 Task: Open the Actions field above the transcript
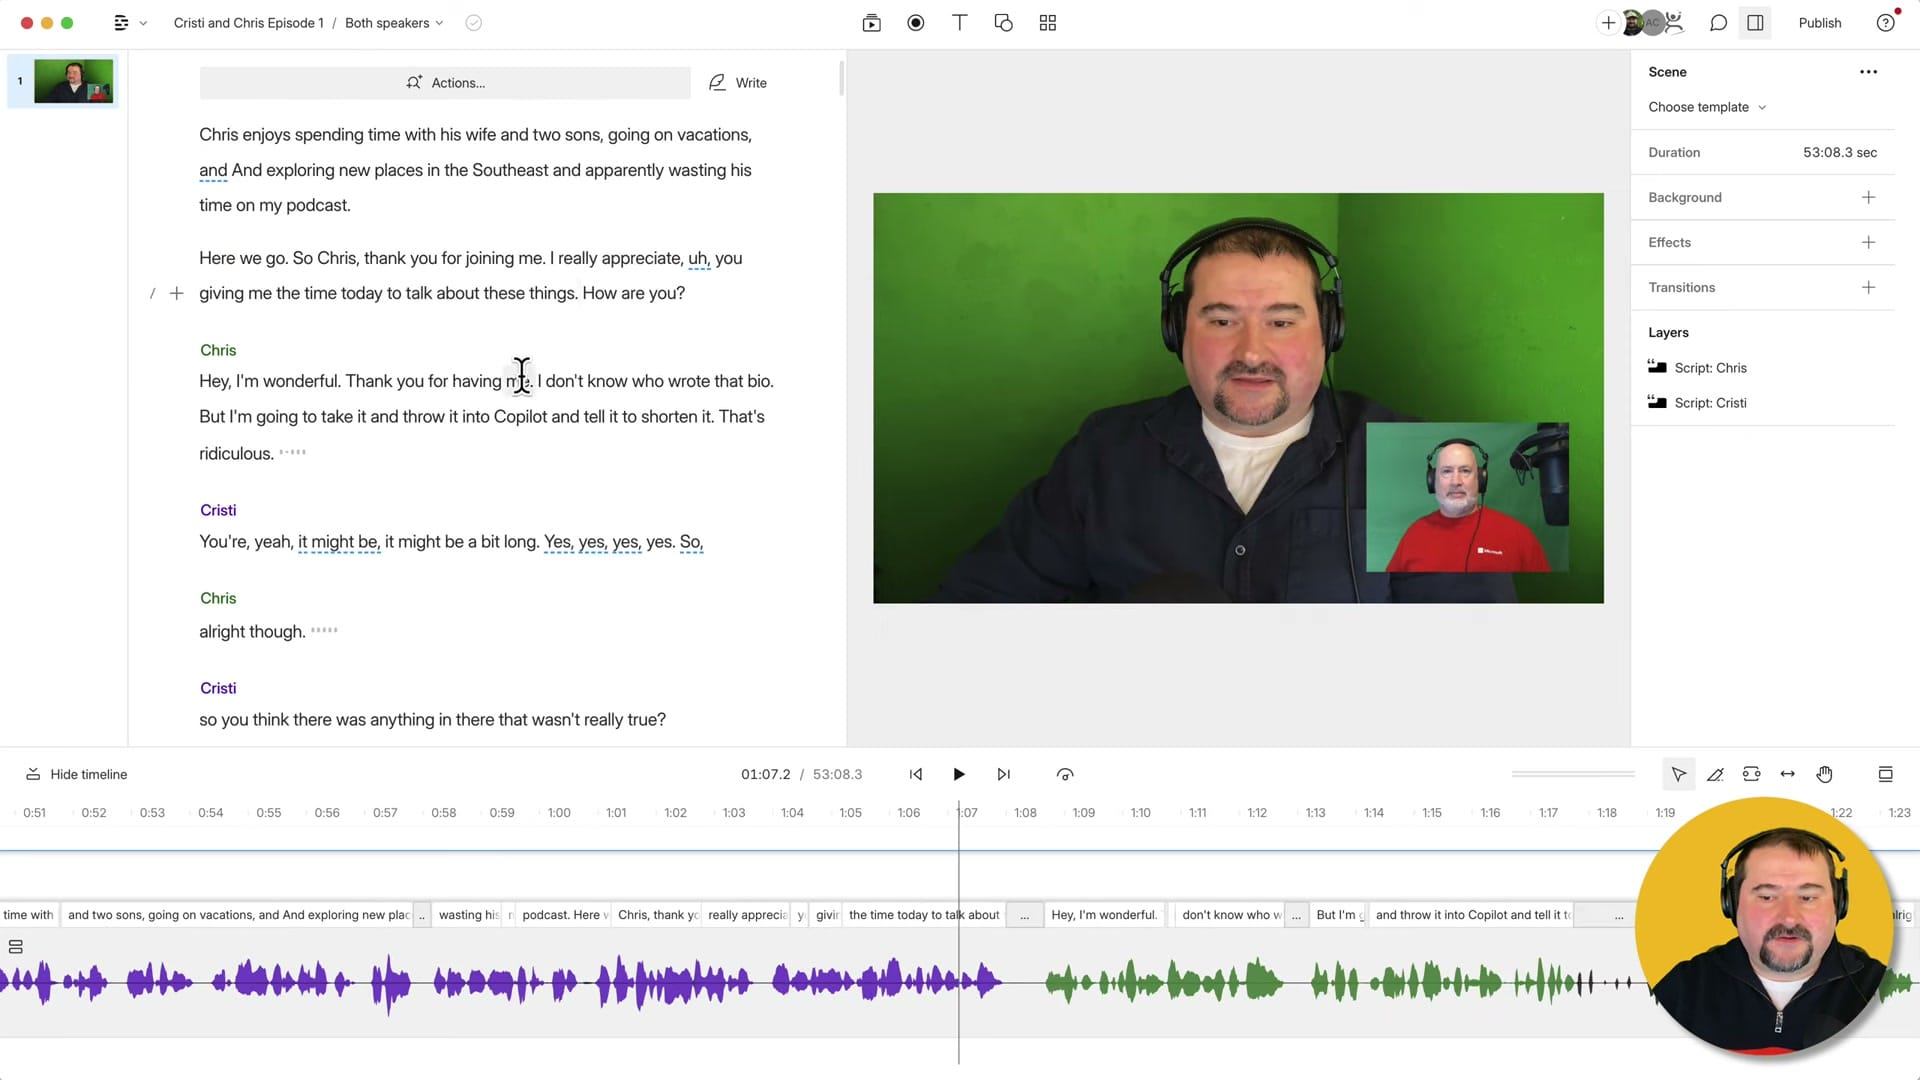pyautogui.click(x=445, y=82)
